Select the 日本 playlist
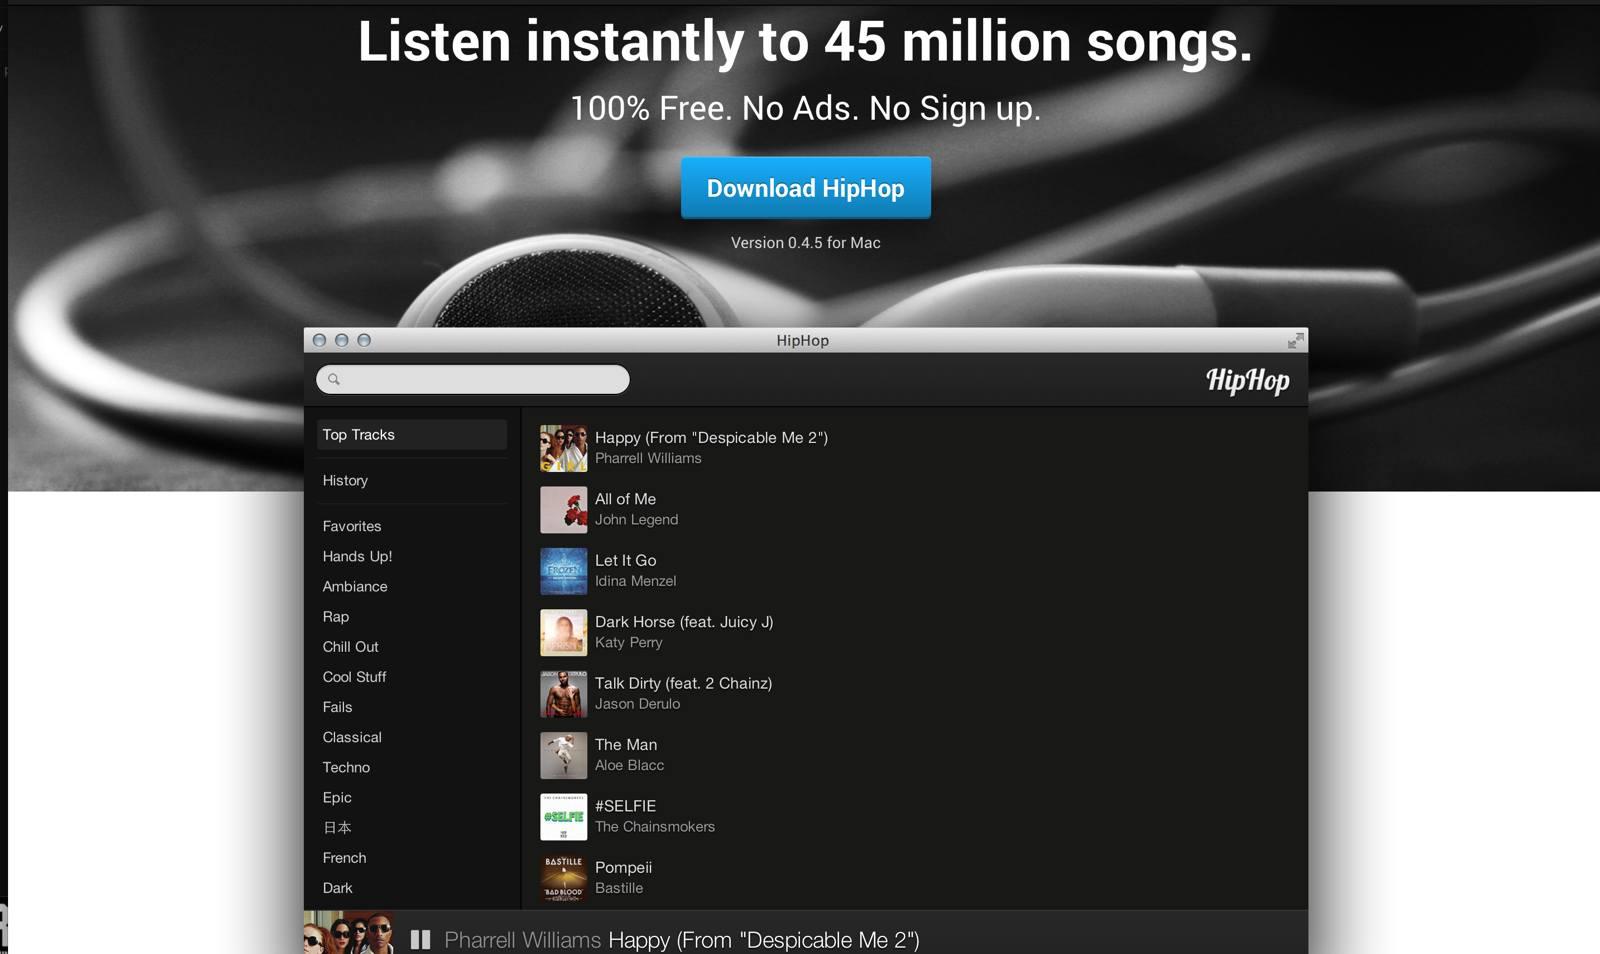1600x954 pixels. 337,828
